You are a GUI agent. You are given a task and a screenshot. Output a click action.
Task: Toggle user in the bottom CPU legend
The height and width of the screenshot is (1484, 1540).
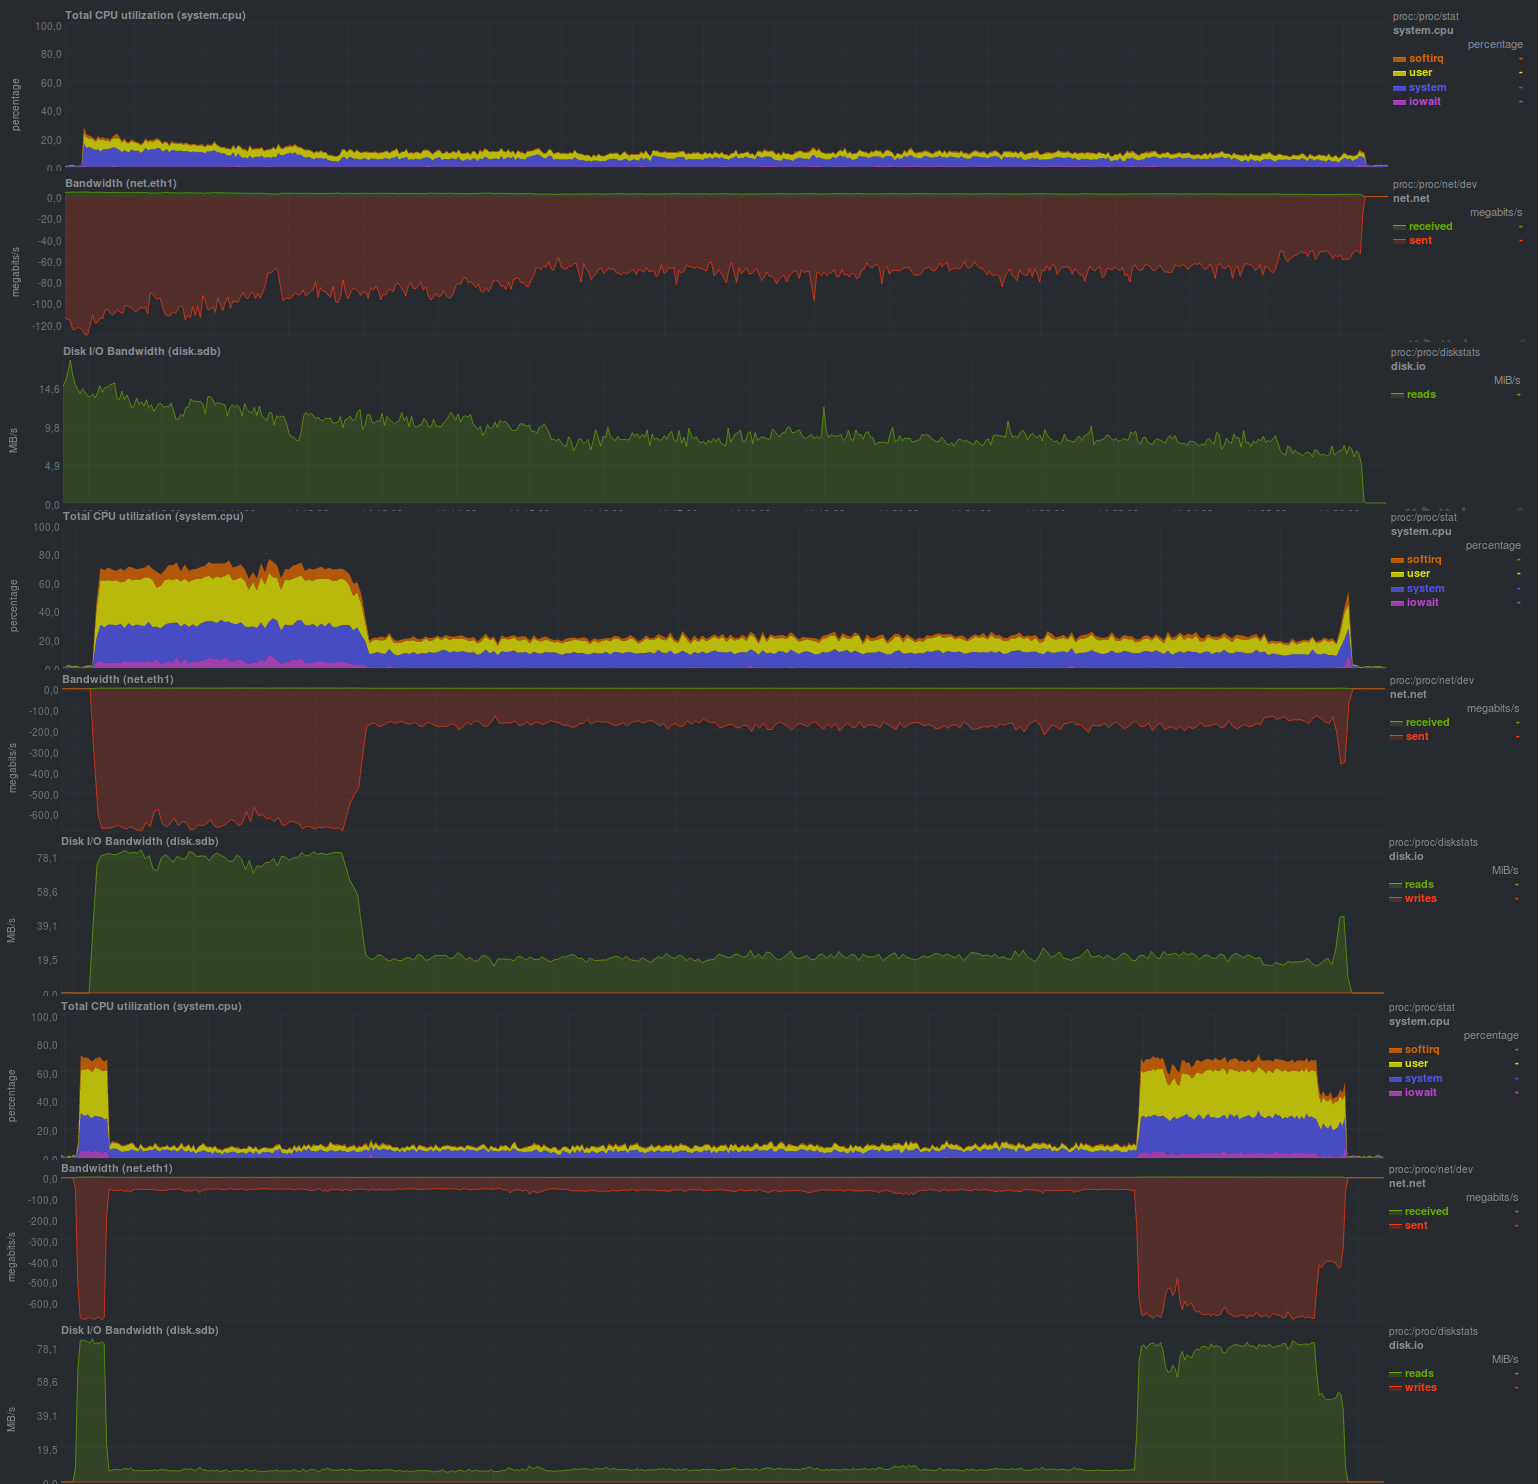point(1416,1064)
